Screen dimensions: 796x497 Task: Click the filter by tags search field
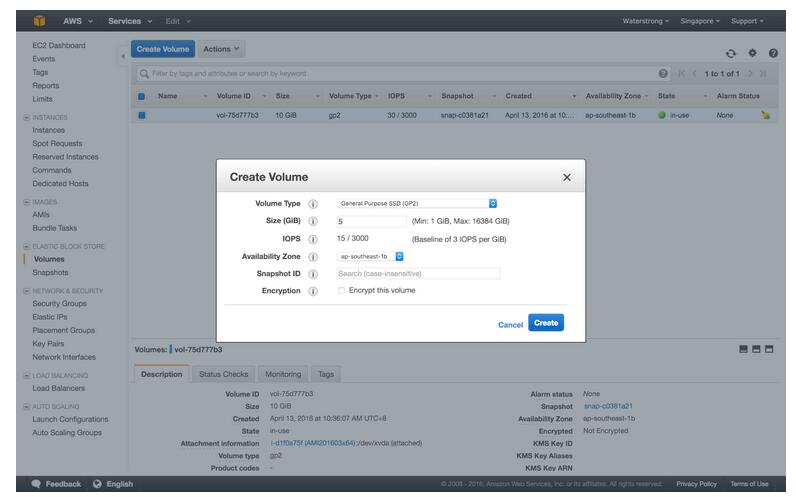click(x=403, y=74)
